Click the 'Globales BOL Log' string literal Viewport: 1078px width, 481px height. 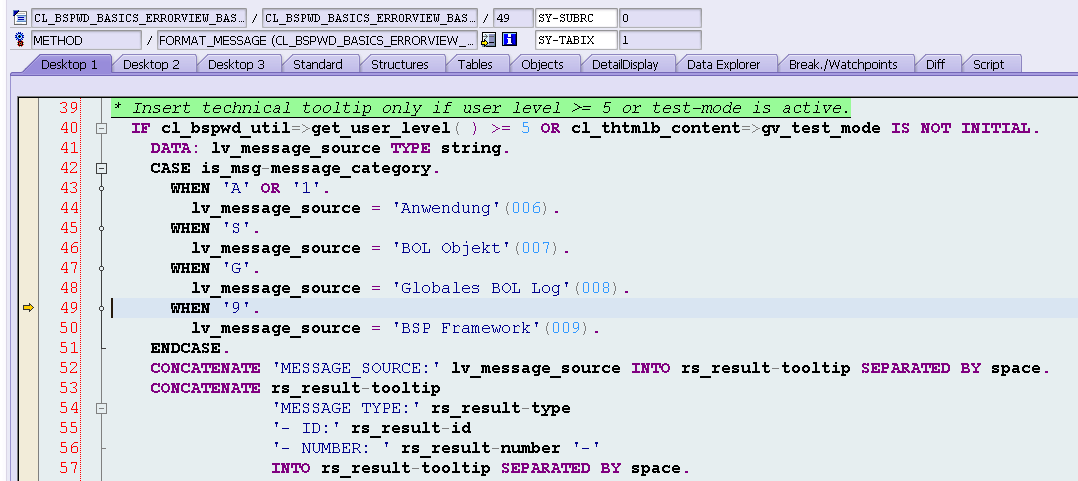tap(481, 289)
